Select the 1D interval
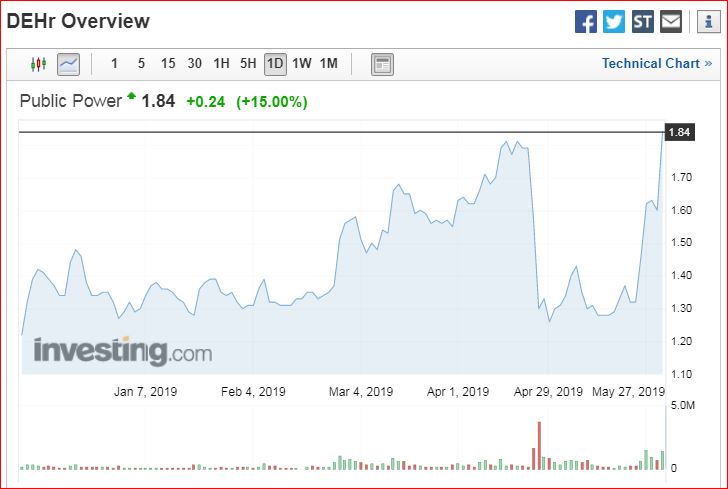The height and width of the screenshot is (489, 728). 275,64
